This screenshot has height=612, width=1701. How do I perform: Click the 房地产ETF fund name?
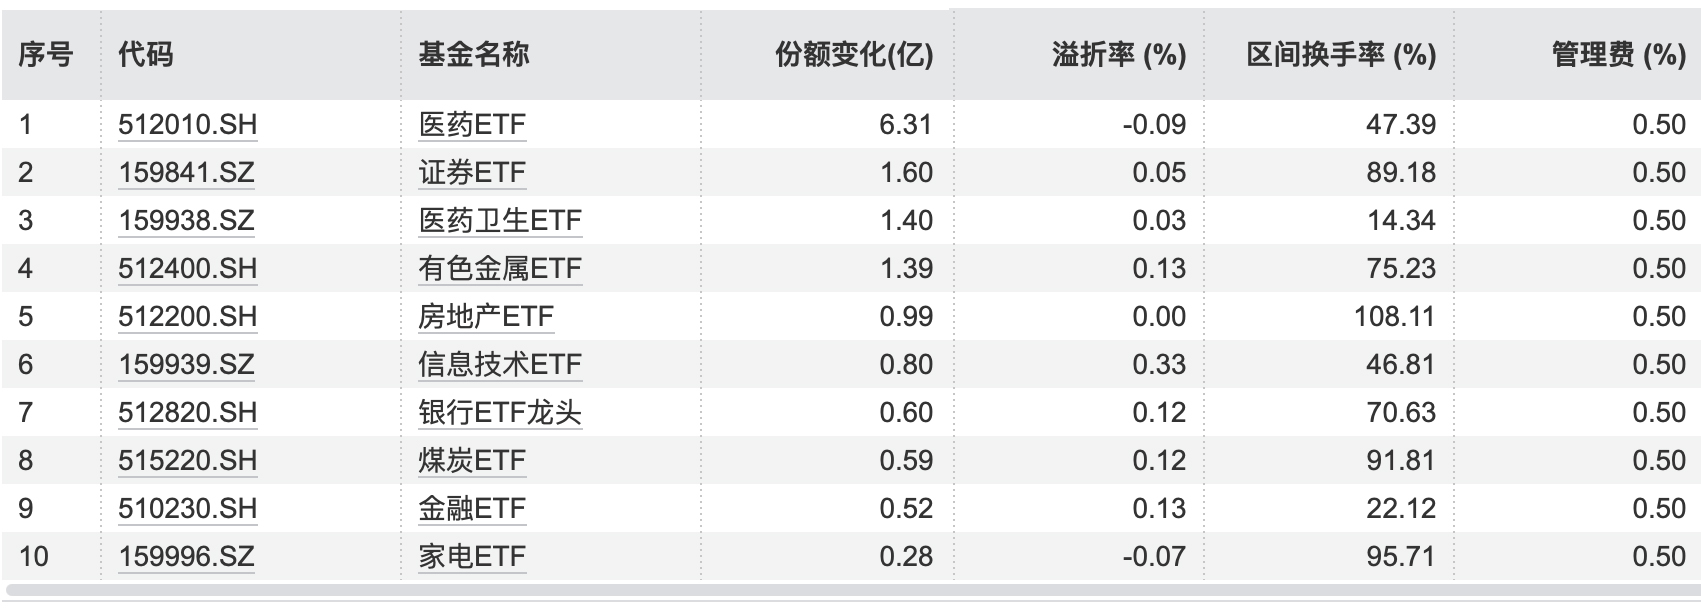click(x=486, y=317)
